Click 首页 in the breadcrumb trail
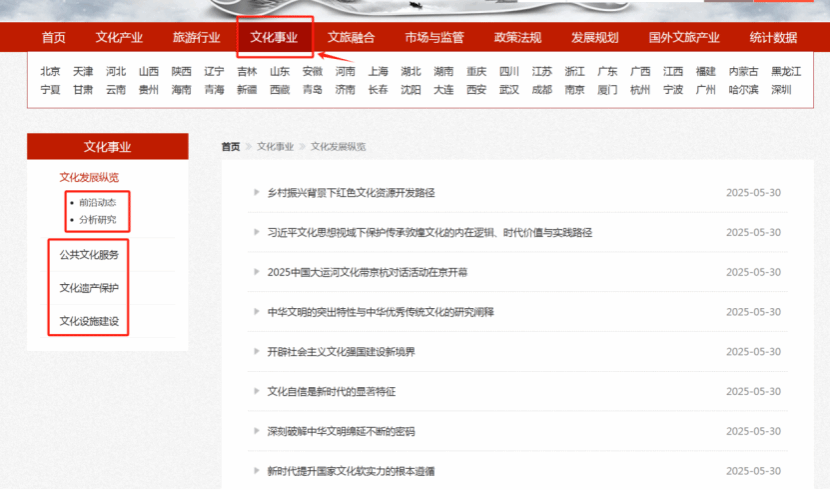This screenshot has width=830, height=490. click(x=230, y=146)
